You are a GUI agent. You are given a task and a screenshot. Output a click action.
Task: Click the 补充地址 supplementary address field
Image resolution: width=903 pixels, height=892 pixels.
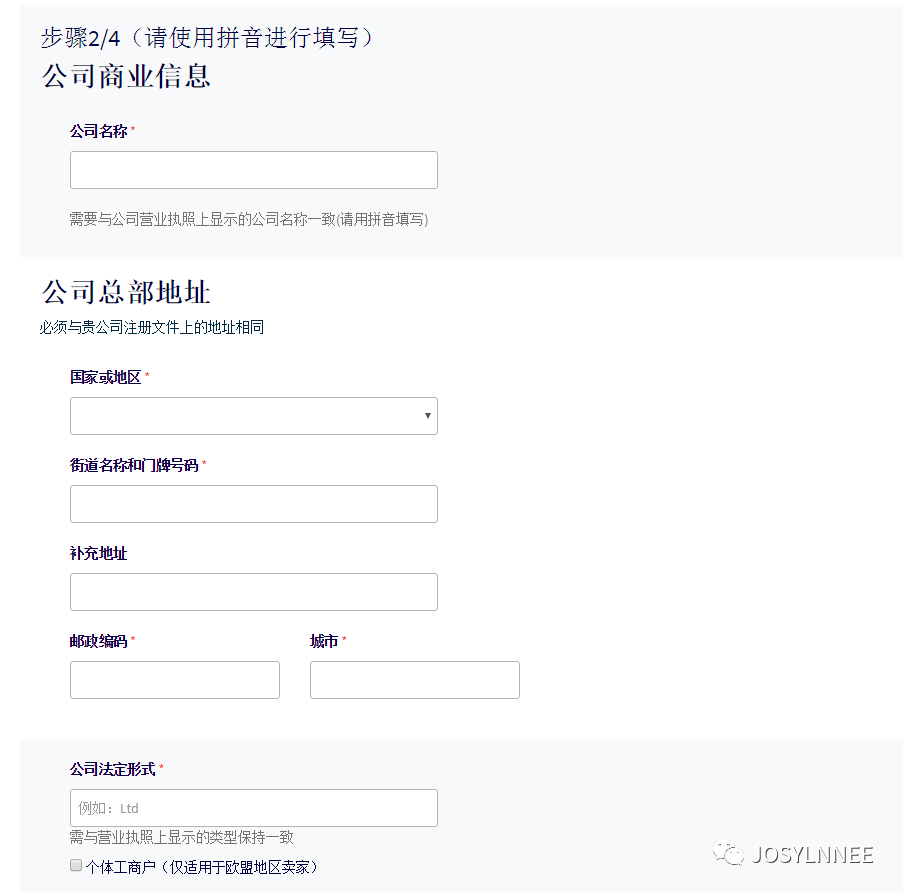point(253,592)
